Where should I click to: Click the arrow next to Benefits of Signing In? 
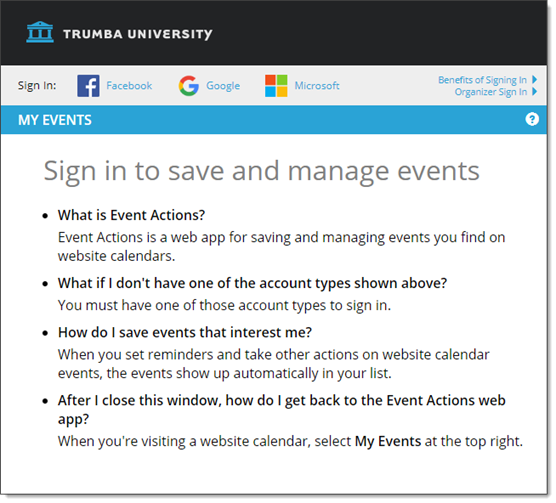pyautogui.click(x=535, y=80)
